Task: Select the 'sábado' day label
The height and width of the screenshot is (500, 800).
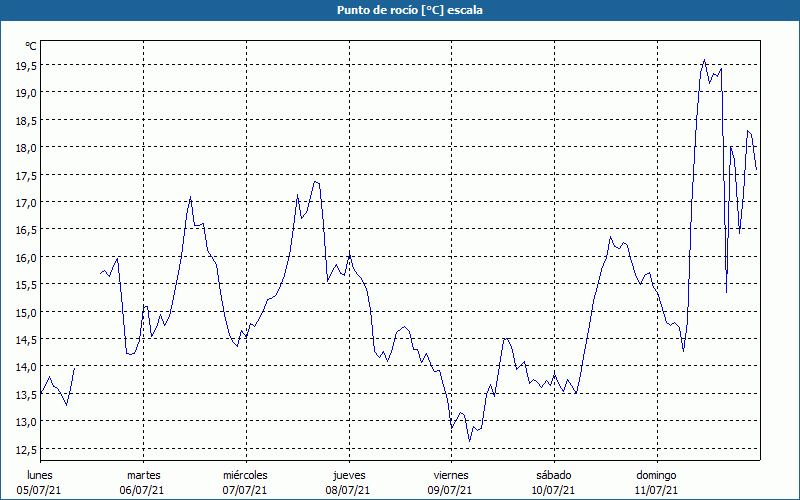Action: (554, 475)
